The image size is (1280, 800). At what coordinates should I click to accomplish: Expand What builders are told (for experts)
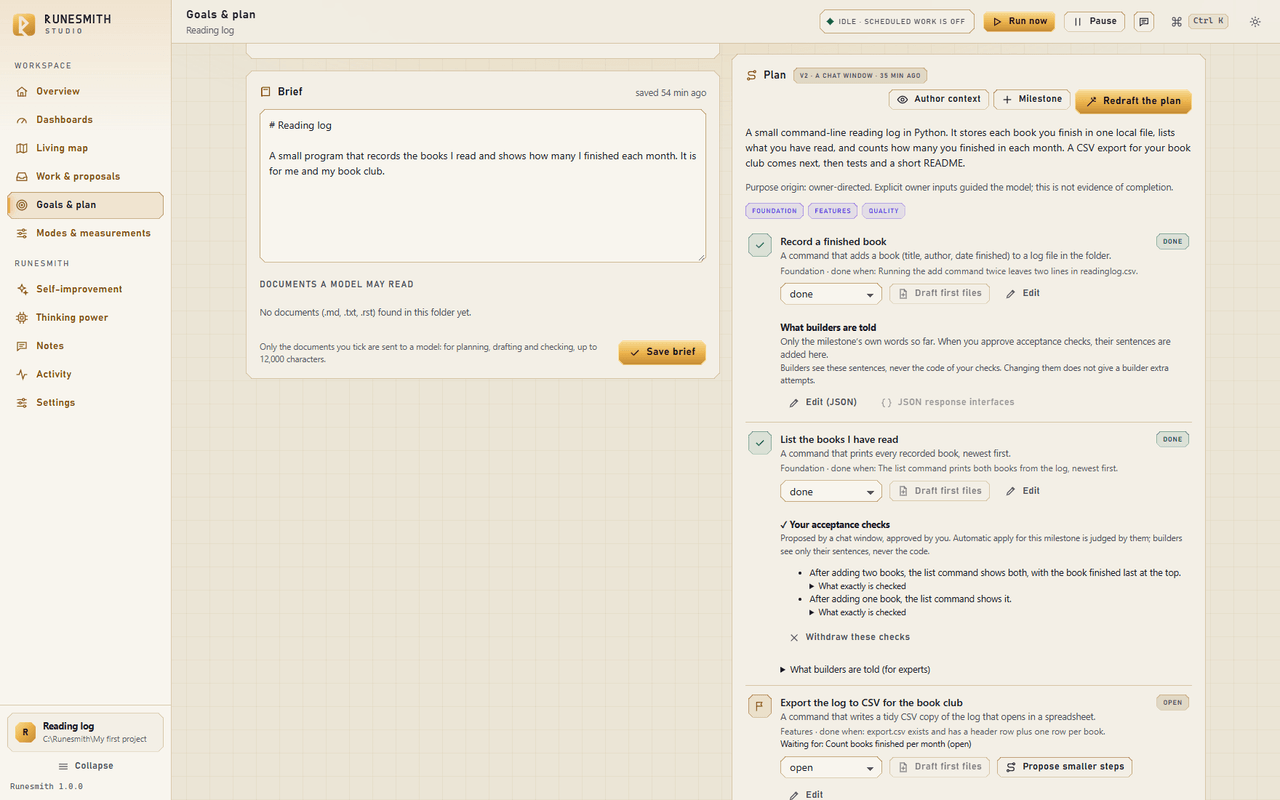[855, 670]
